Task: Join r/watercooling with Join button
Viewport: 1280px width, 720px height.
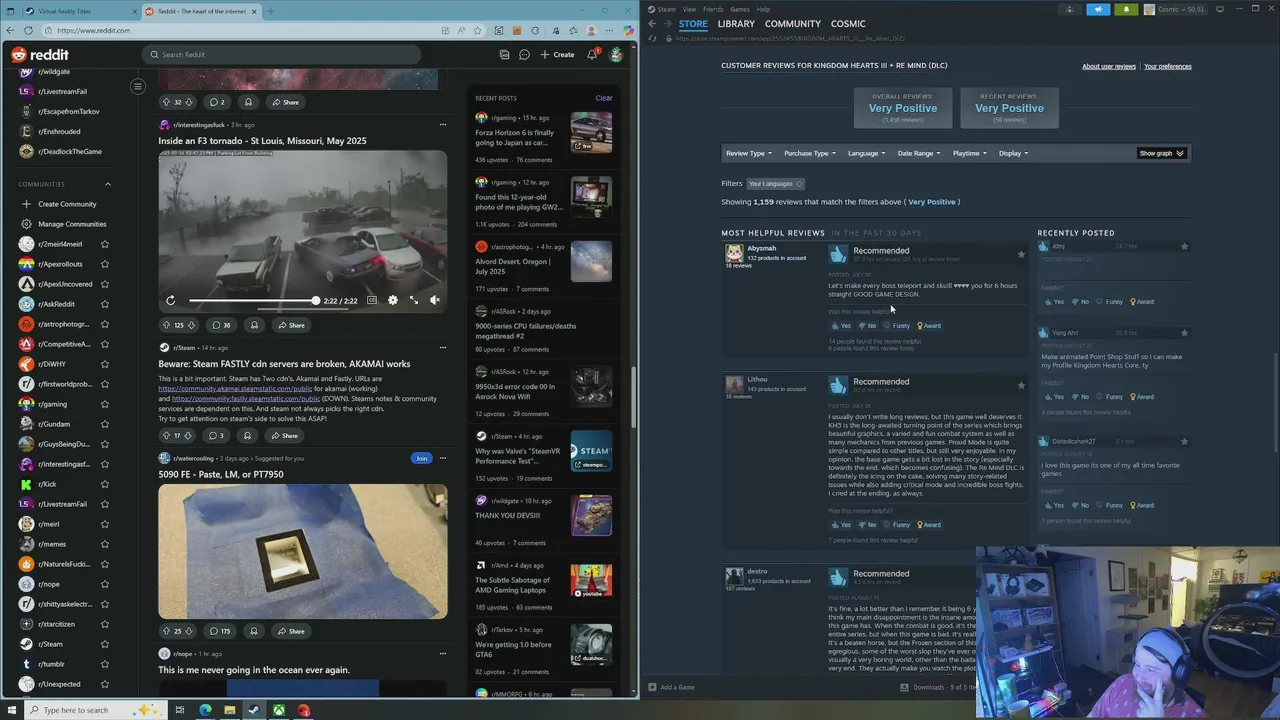Action: 421,458
